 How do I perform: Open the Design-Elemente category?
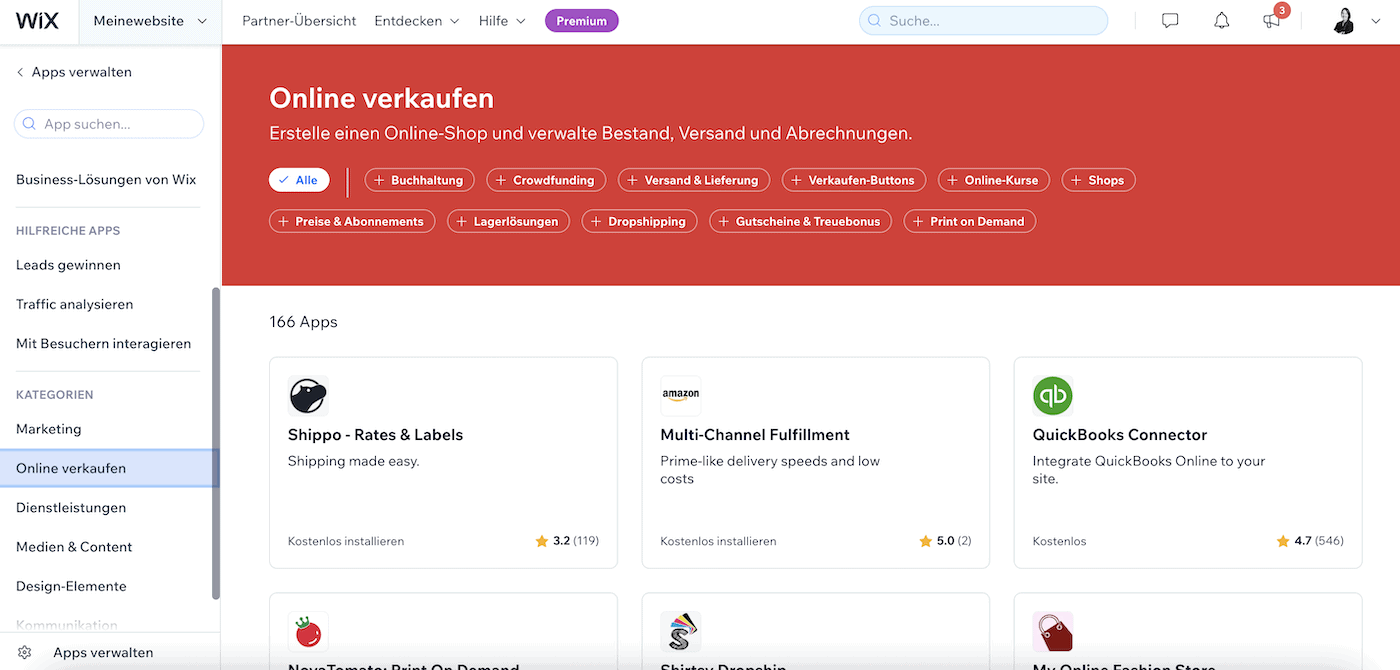coord(71,586)
